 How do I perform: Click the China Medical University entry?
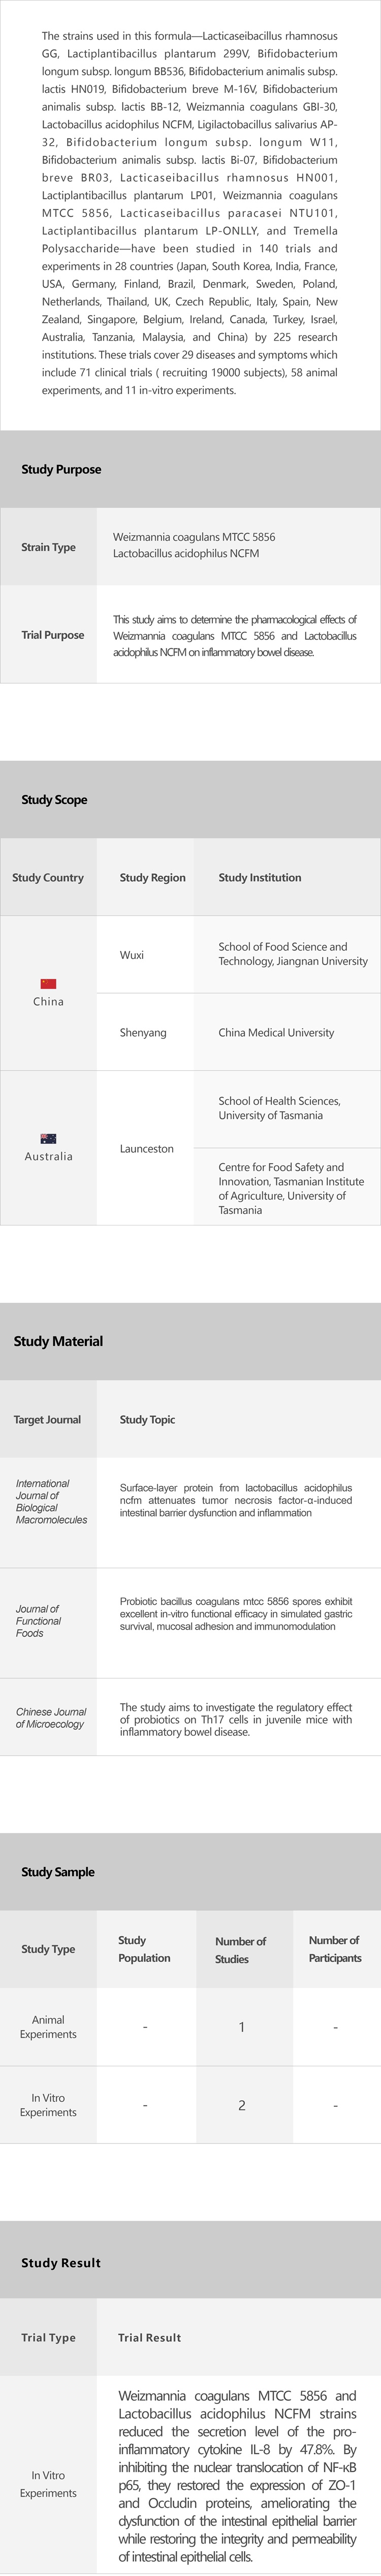pos(276,1032)
